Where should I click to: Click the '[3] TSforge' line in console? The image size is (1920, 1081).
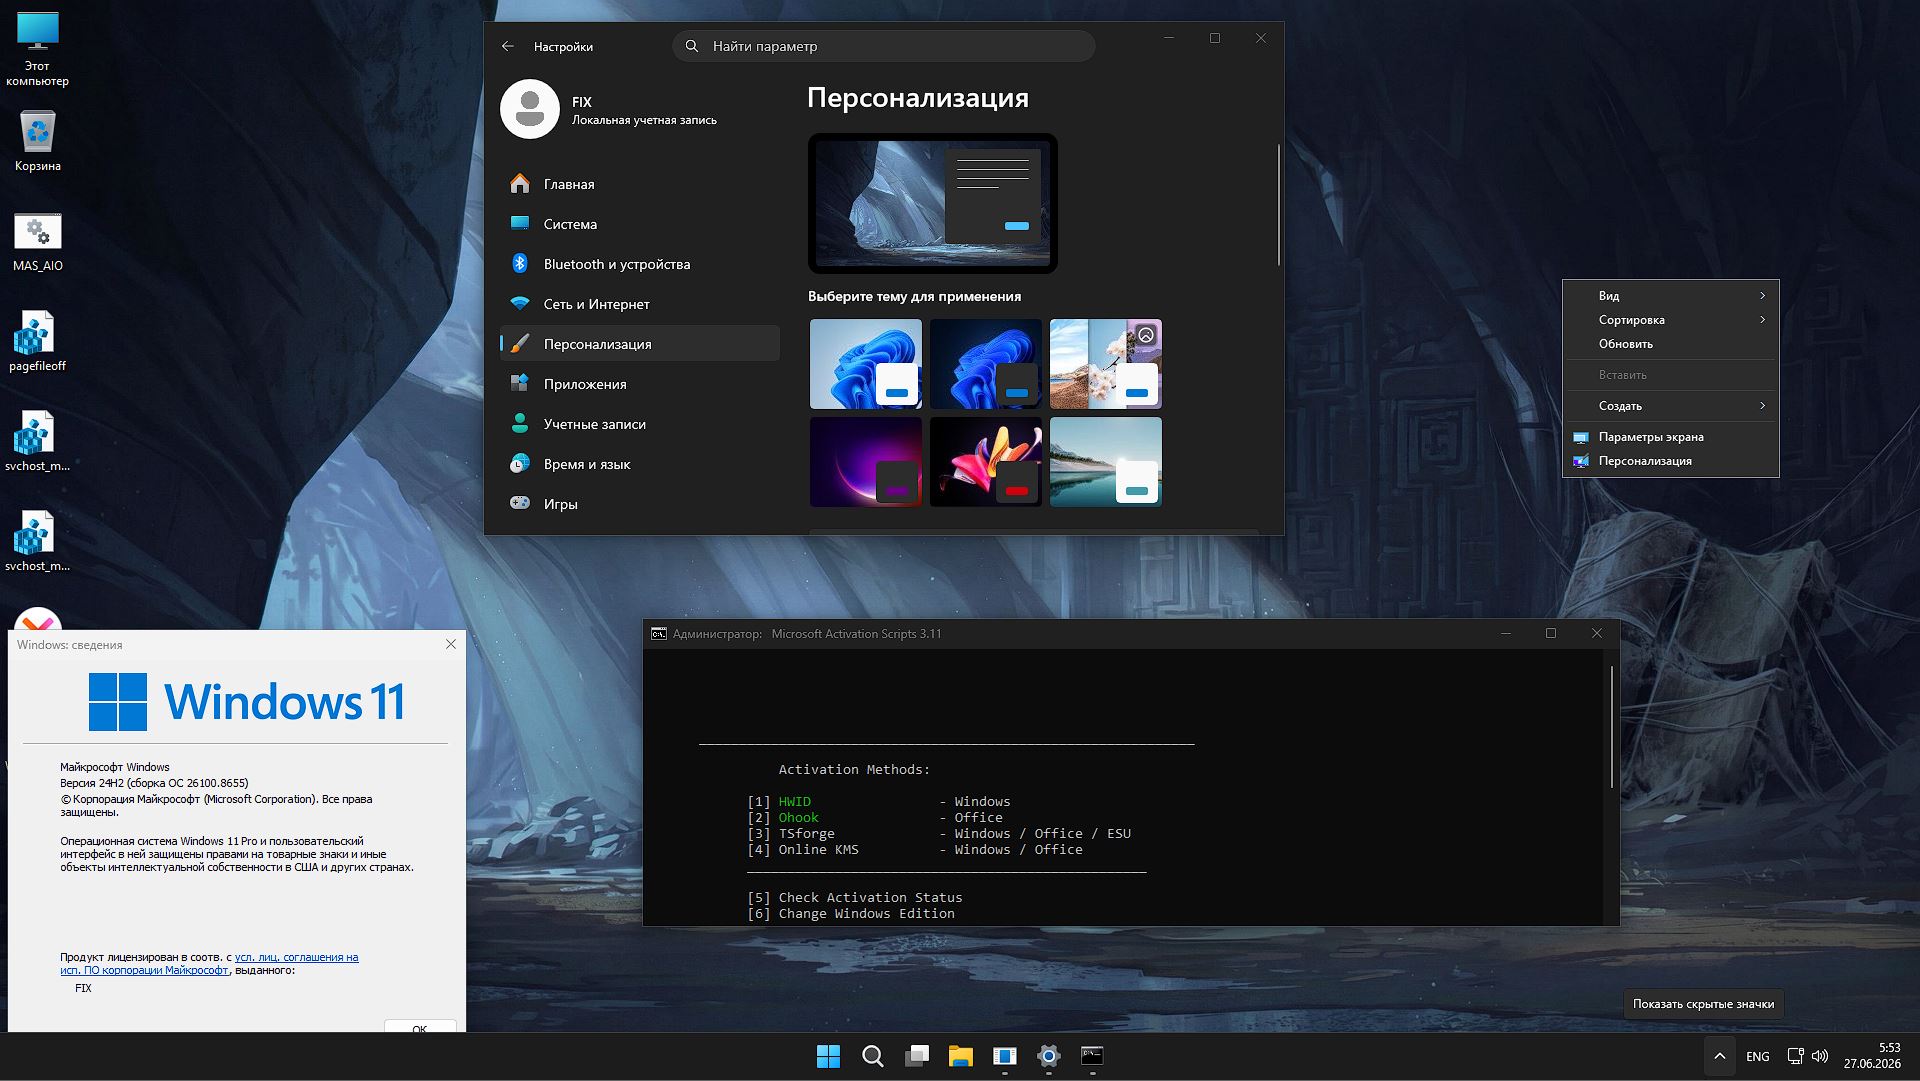[939, 834]
